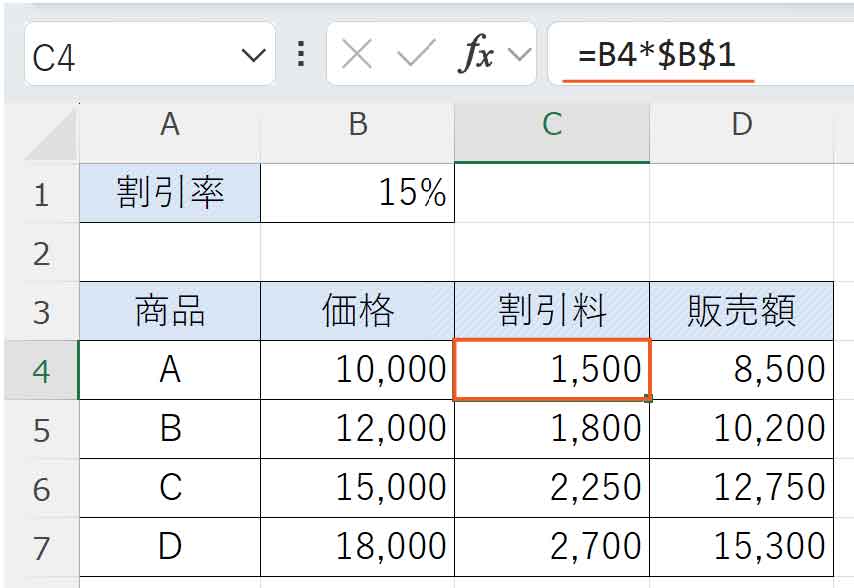Screen dimensions: 854x588
Task: Click the Insert Function fx icon
Action: (480, 55)
